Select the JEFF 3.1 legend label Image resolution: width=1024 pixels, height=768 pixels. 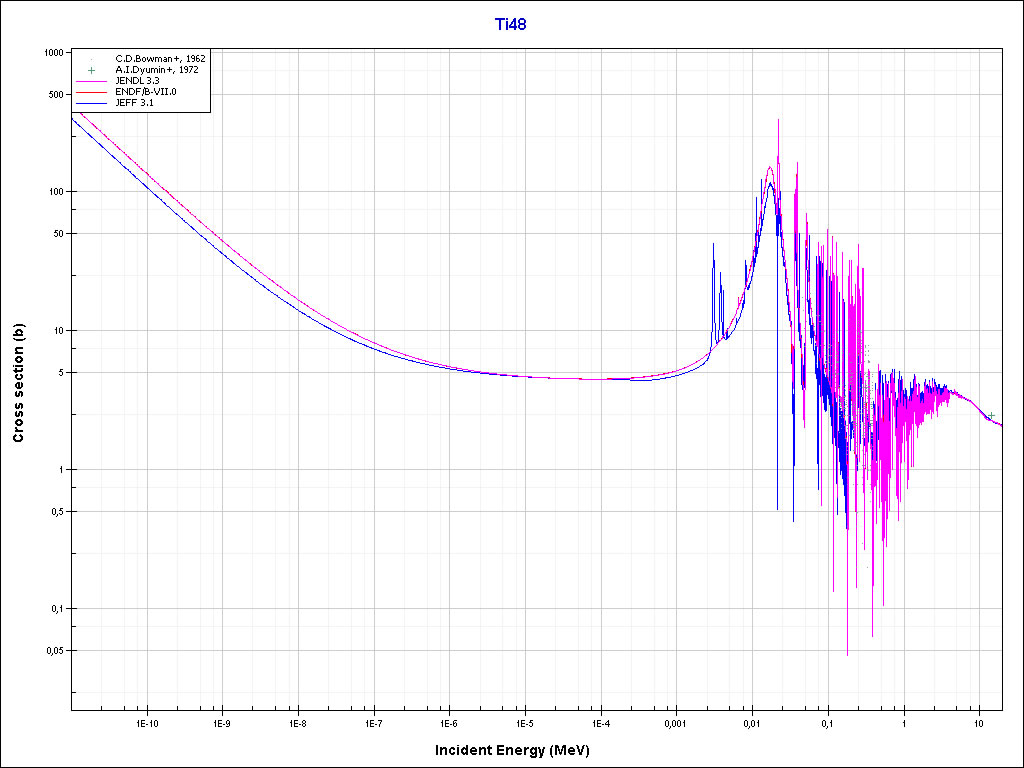tap(135, 103)
